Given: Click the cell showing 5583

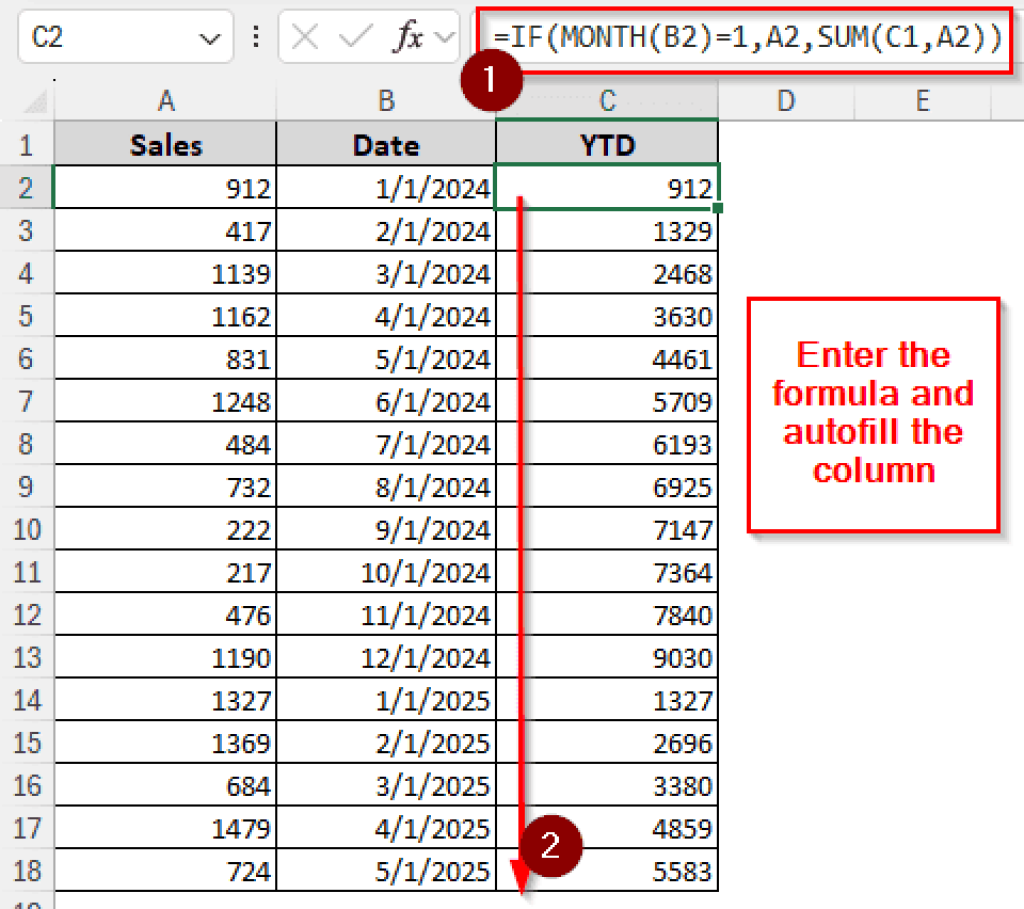Looking at the screenshot, I should tap(650, 871).
